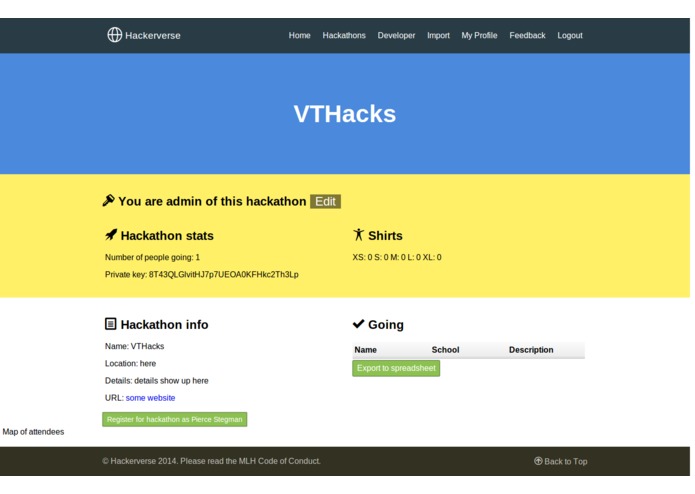Click the 'Hackathon stats' heading text
Viewport: 695px width, 494px height.
(167, 236)
